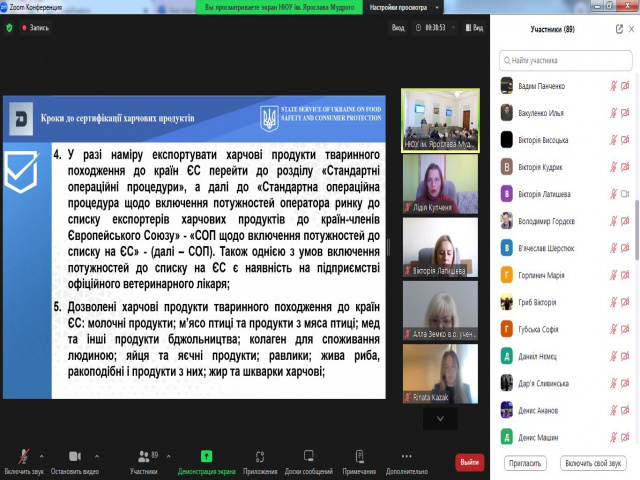
Task: Toggle Денис Ананов's muted microphone icon
Action: coord(612,410)
